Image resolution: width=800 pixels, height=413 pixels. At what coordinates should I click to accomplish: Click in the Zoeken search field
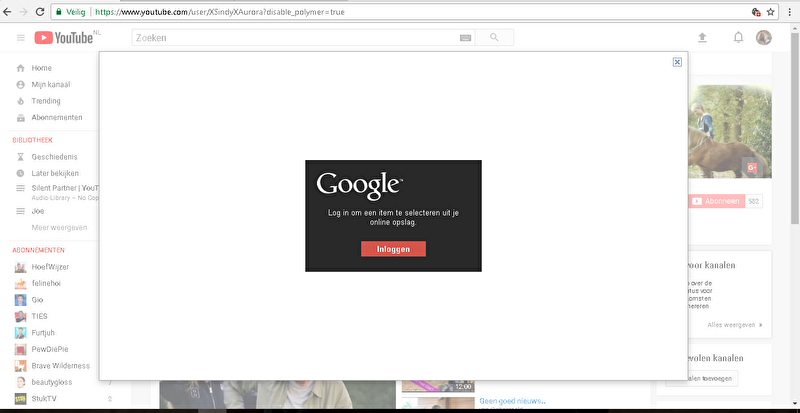290,38
